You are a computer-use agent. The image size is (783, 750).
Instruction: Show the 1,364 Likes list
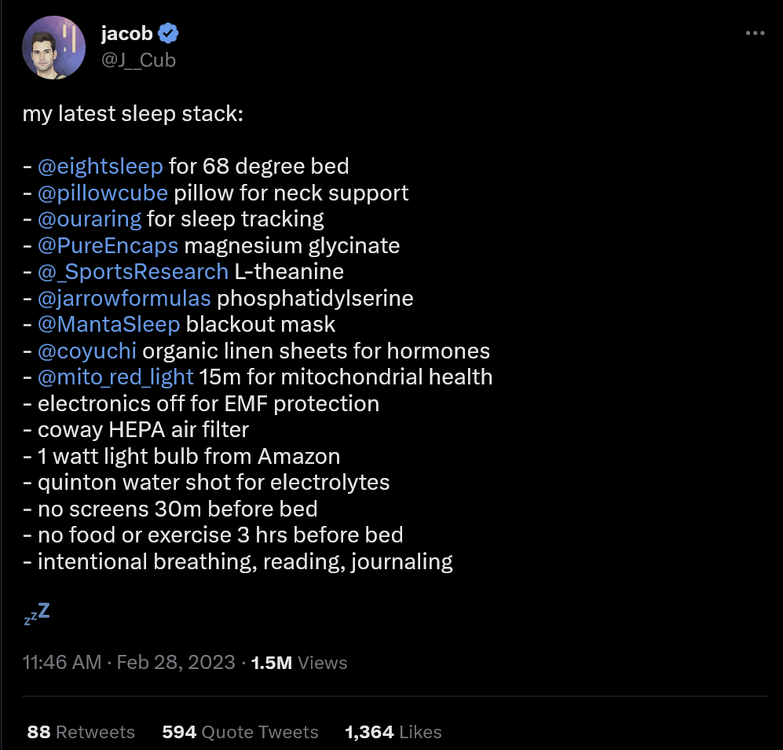click(x=393, y=732)
